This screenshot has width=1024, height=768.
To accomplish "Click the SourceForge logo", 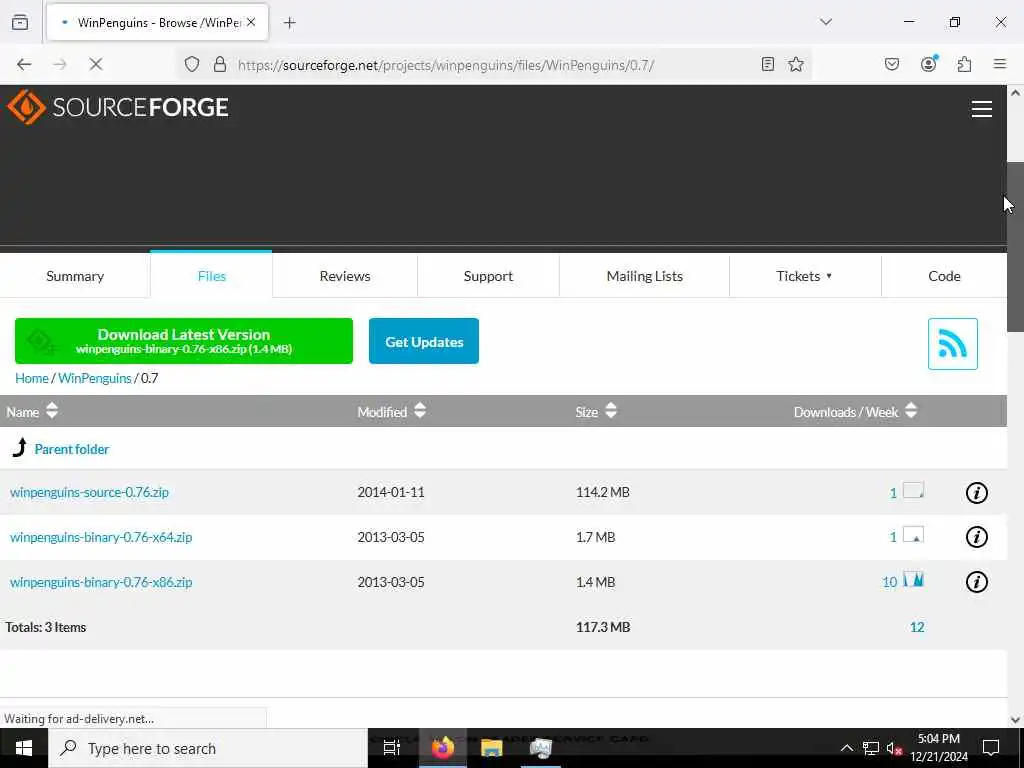I will [118, 107].
